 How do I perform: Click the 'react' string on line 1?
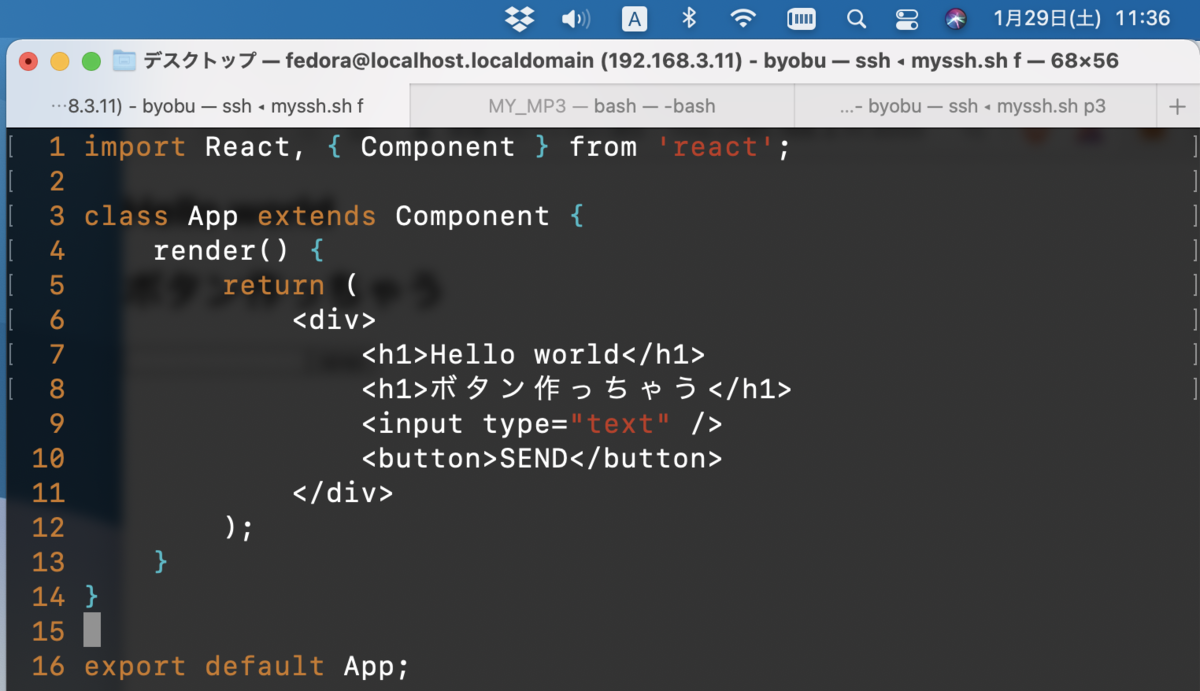(x=715, y=148)
